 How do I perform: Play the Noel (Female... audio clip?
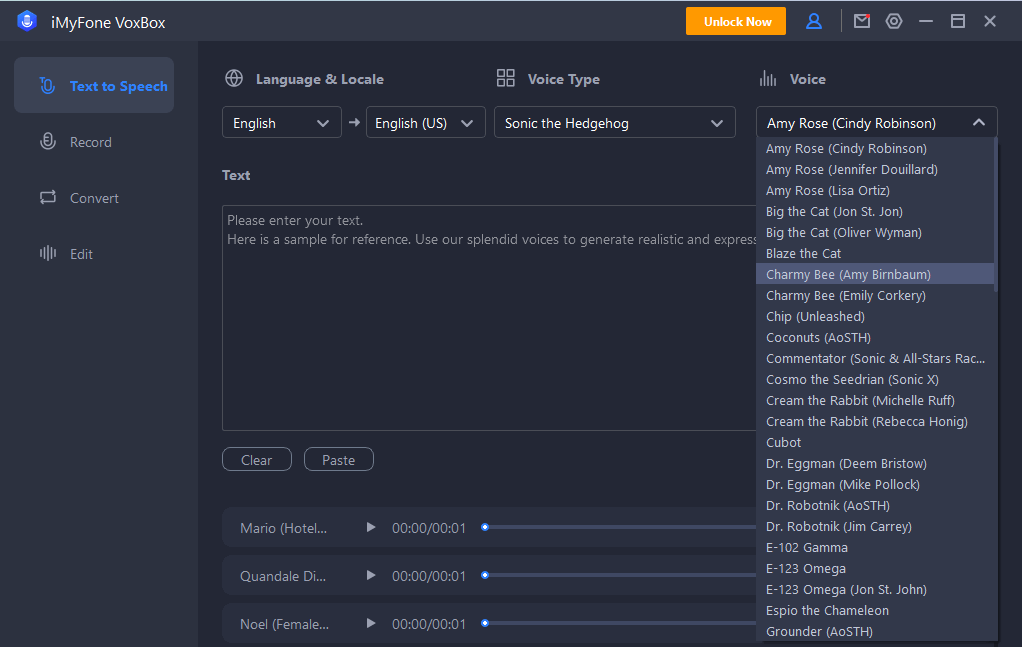tap(371, 624)
